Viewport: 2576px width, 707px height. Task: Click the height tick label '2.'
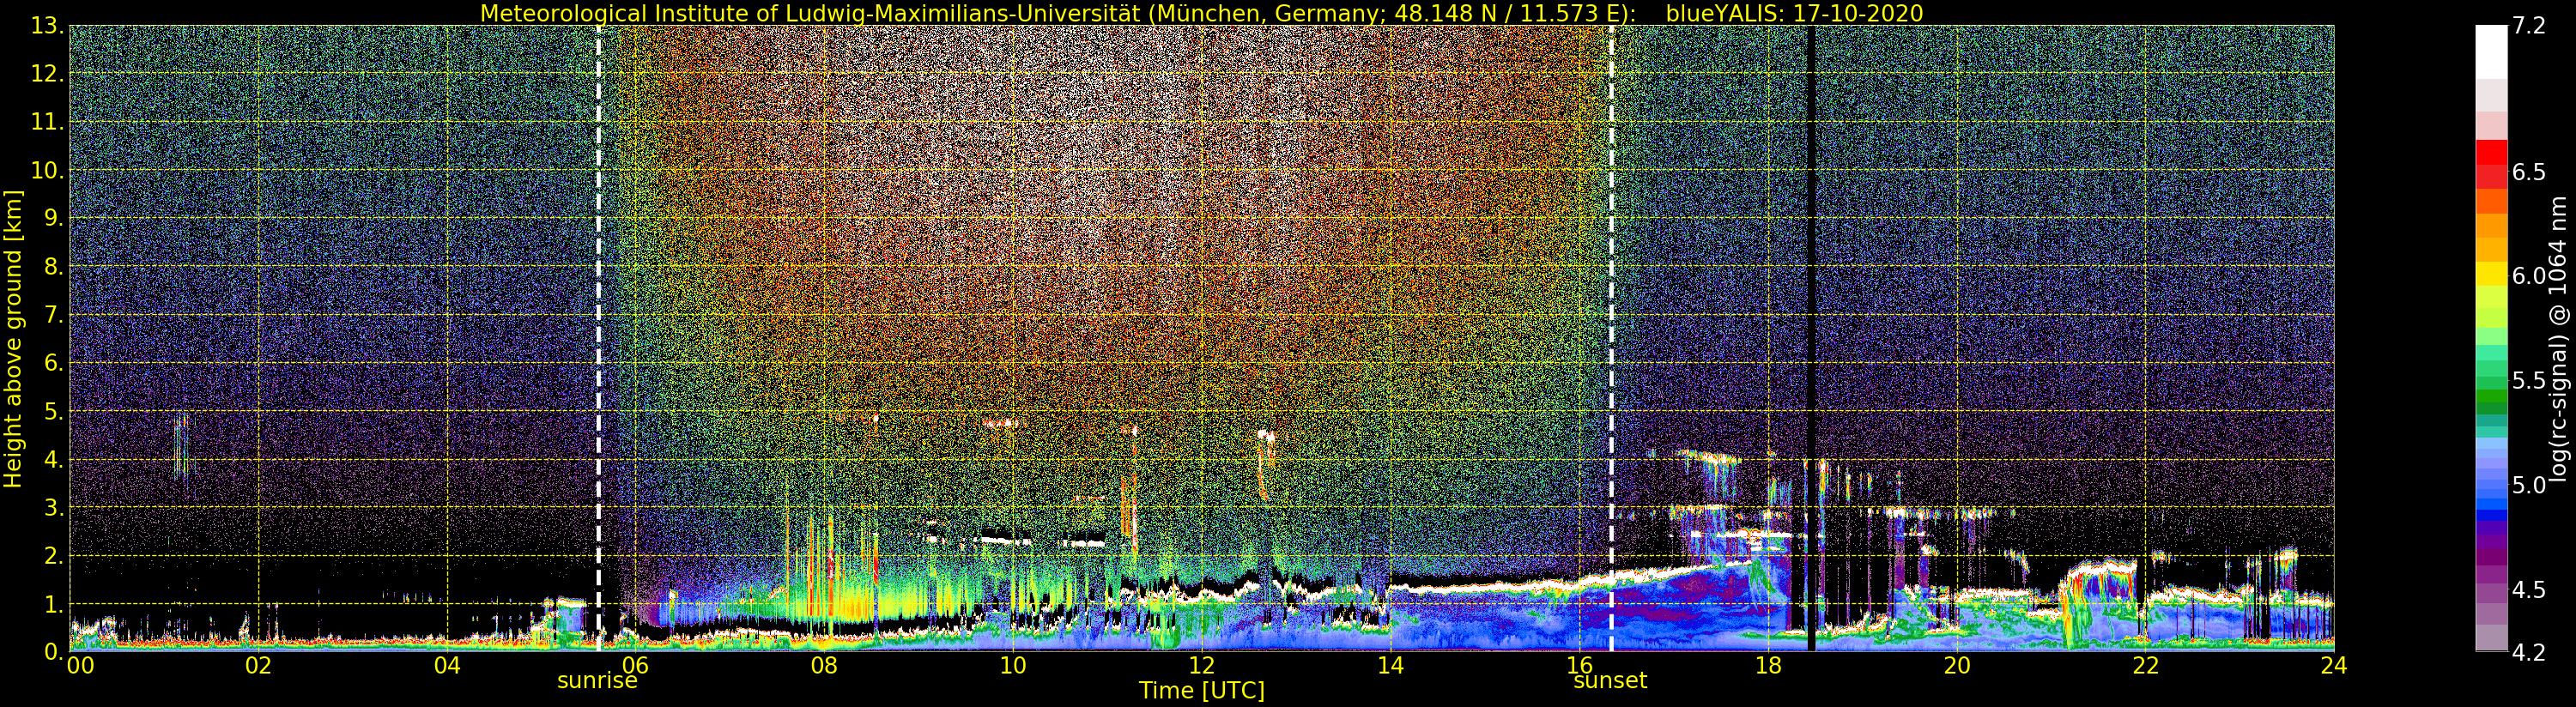click(x=54, y=555)
